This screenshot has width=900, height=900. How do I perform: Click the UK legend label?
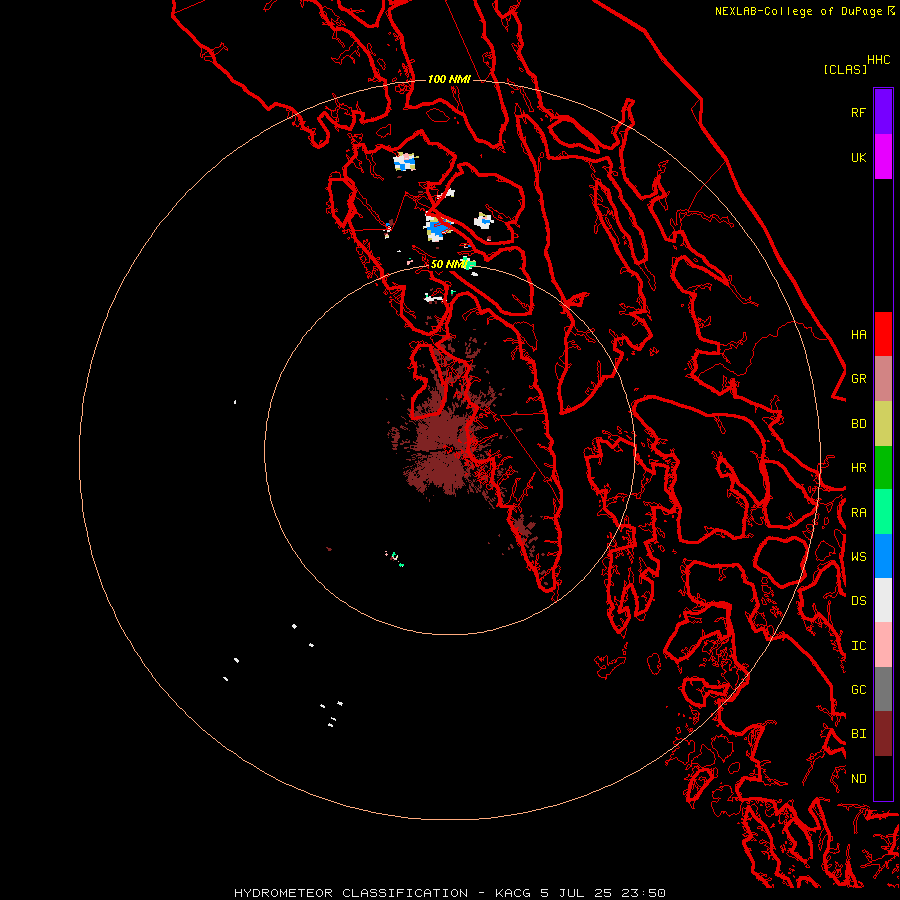click(x=859, y=157)
